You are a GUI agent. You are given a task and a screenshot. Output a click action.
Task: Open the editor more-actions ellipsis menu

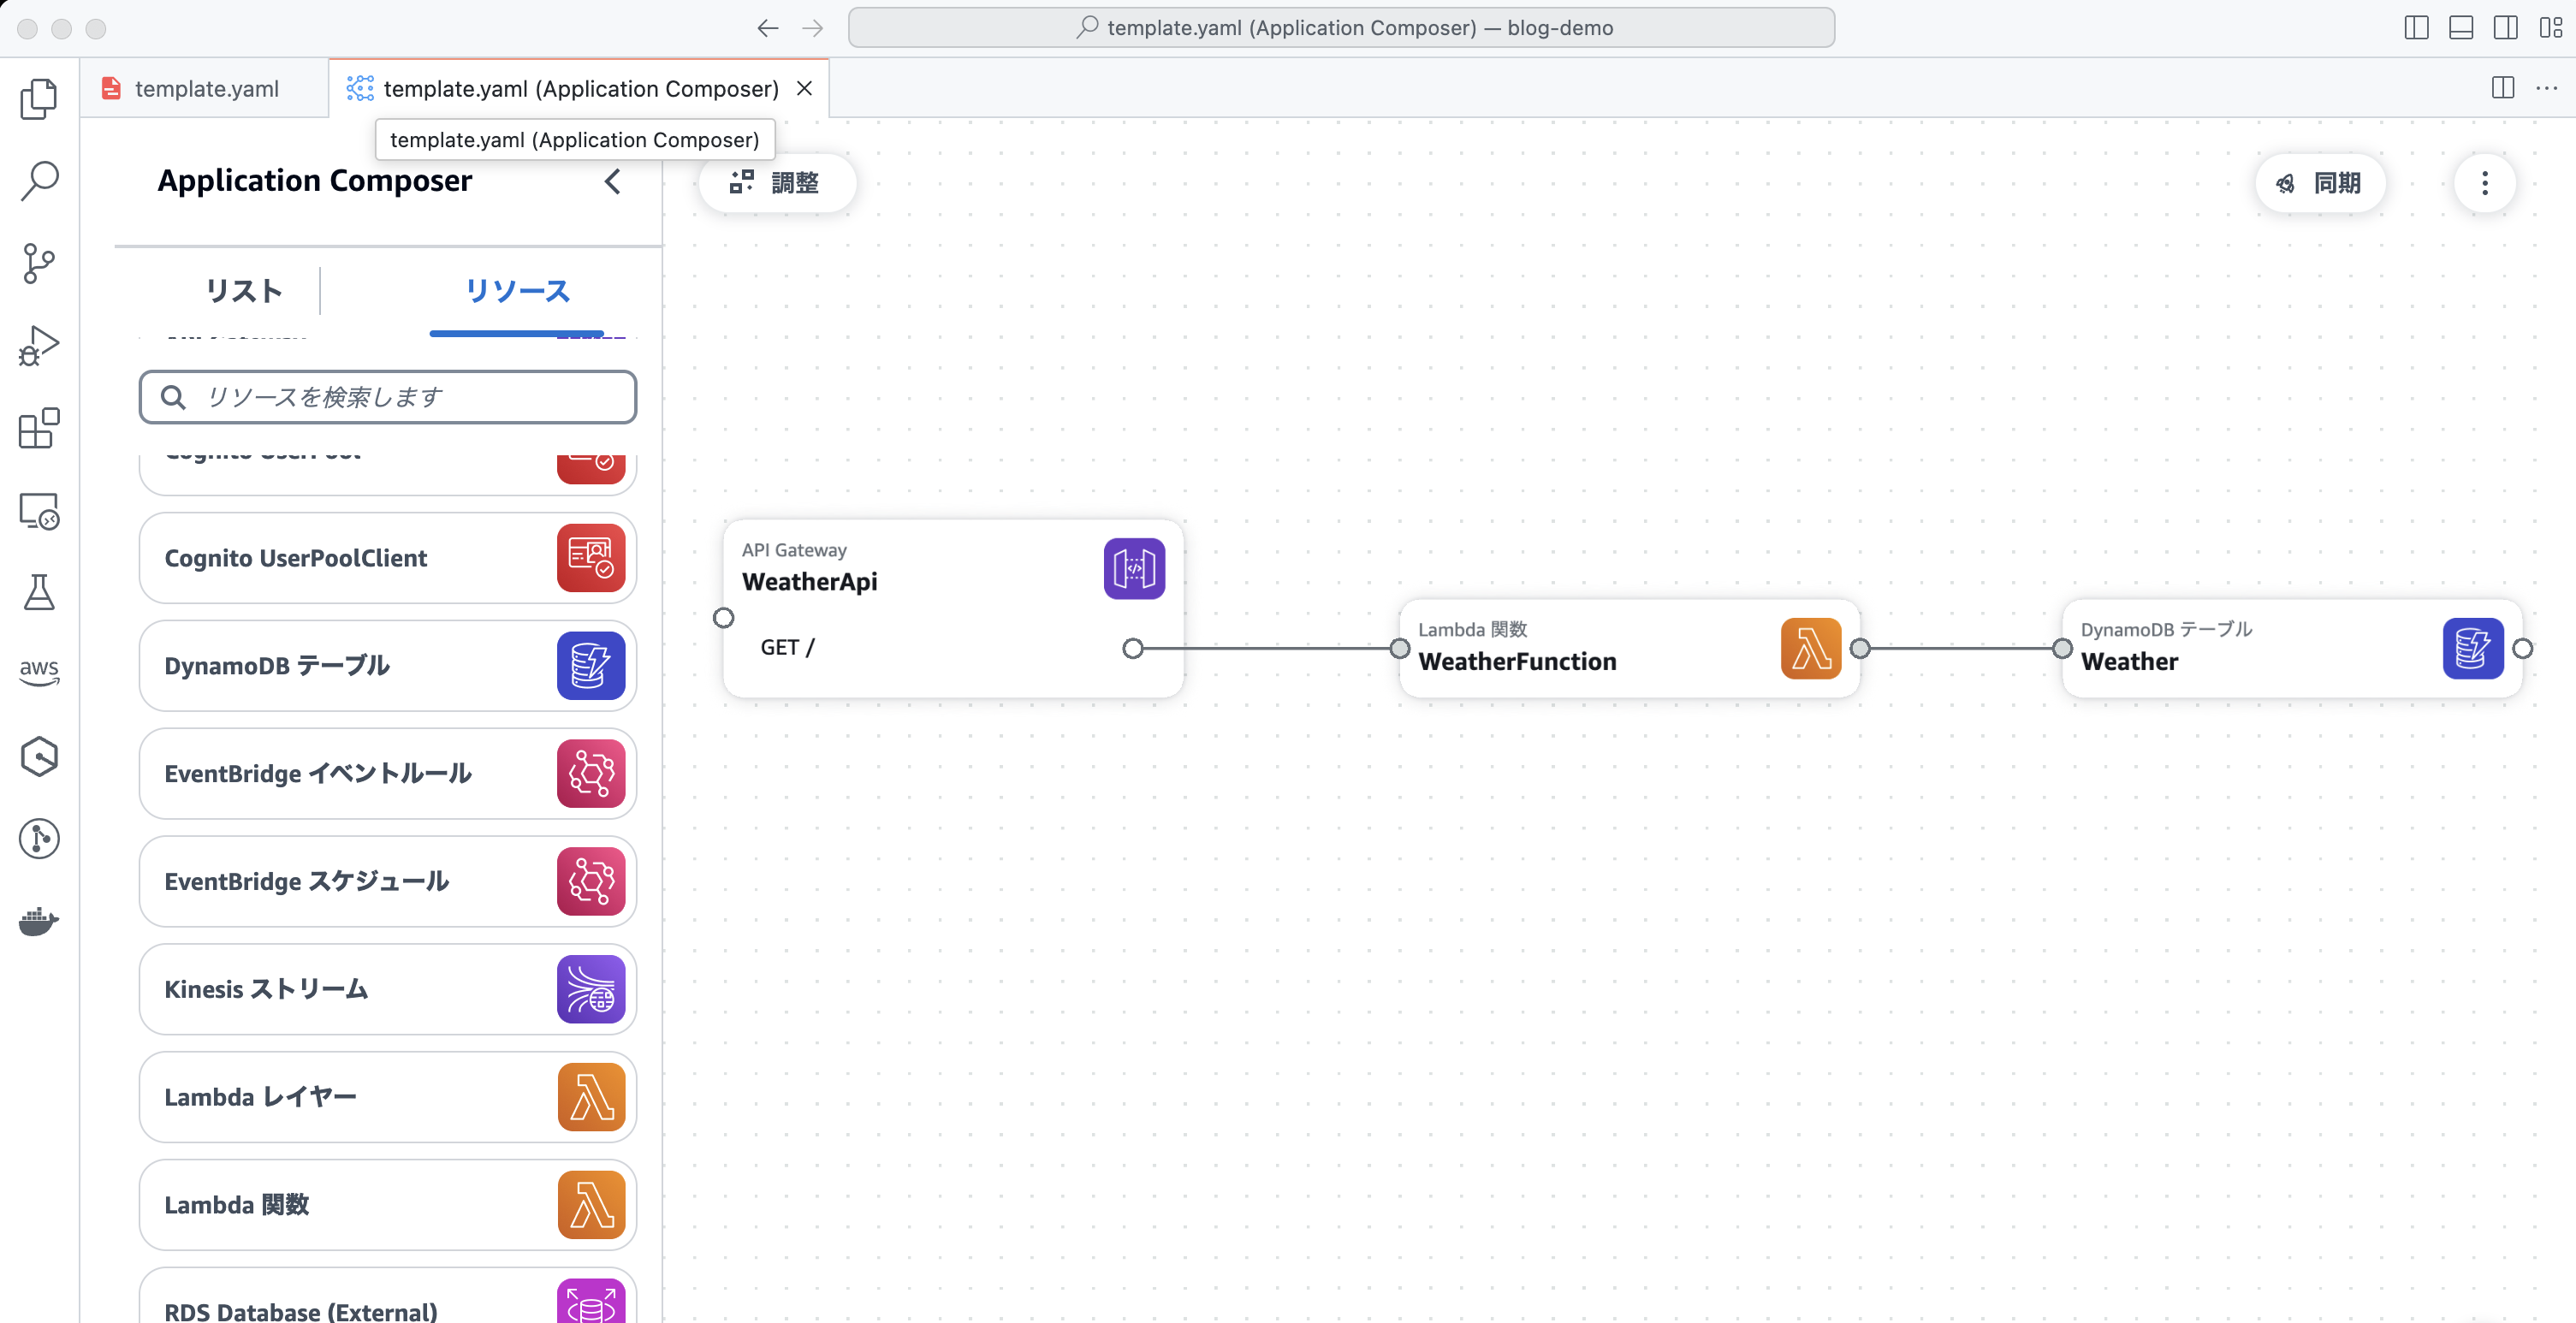click(x=2549, y=88)
